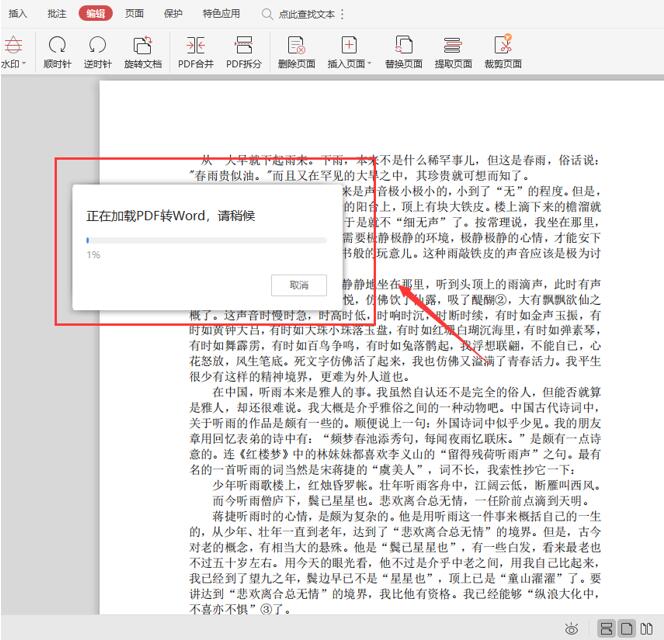Viewport: 664px width, 640px height.
Task: Click the line 少年听雨歌楼上，红烛昏罗帐
Action: [x=407, y=485]
